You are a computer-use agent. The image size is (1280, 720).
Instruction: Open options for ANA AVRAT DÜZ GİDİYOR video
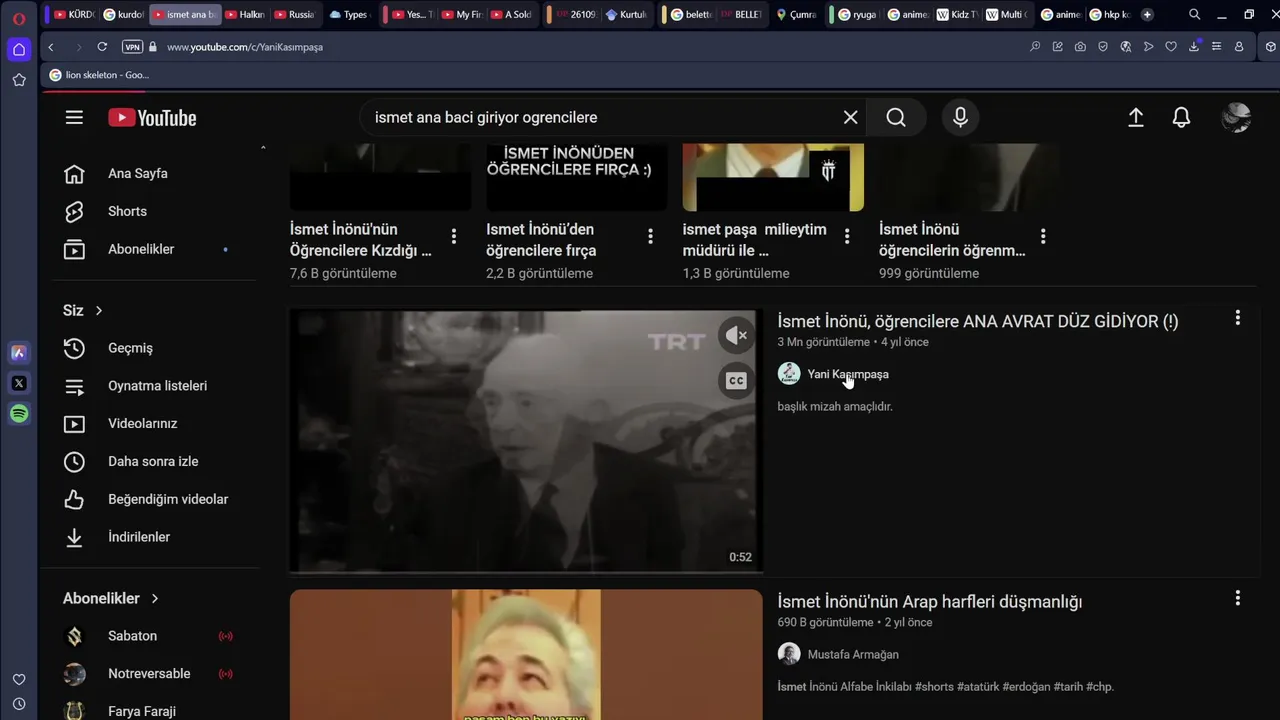(1238, 318)
